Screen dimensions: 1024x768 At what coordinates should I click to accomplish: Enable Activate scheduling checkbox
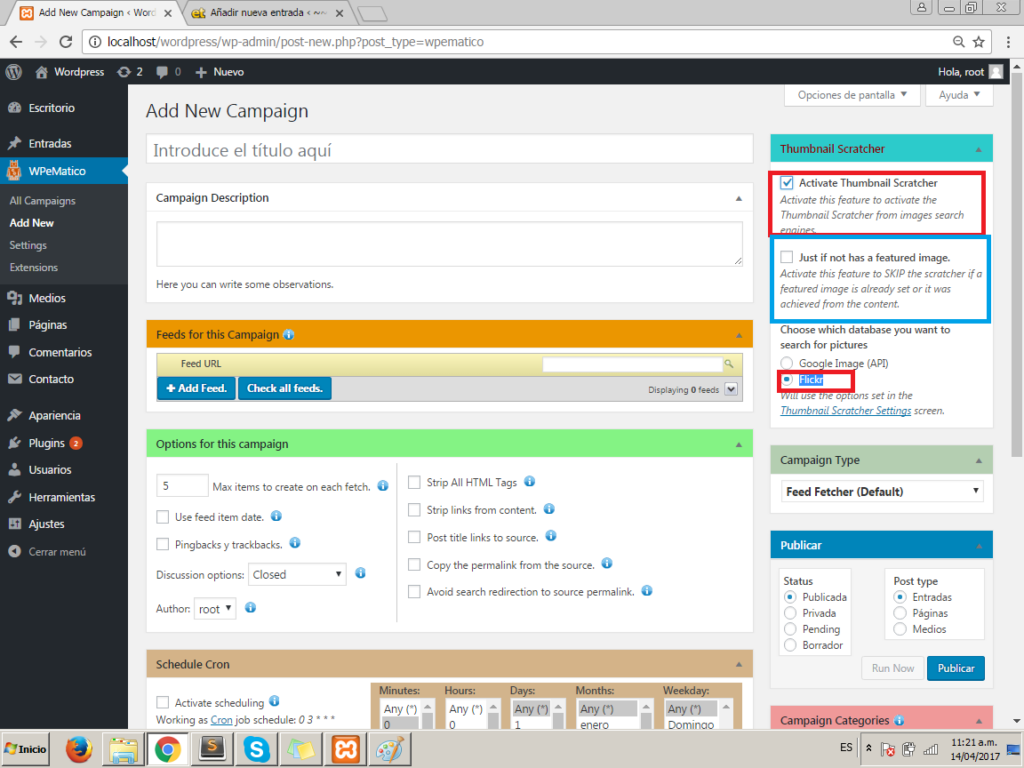pyautogui.click(x=163, y=703)
